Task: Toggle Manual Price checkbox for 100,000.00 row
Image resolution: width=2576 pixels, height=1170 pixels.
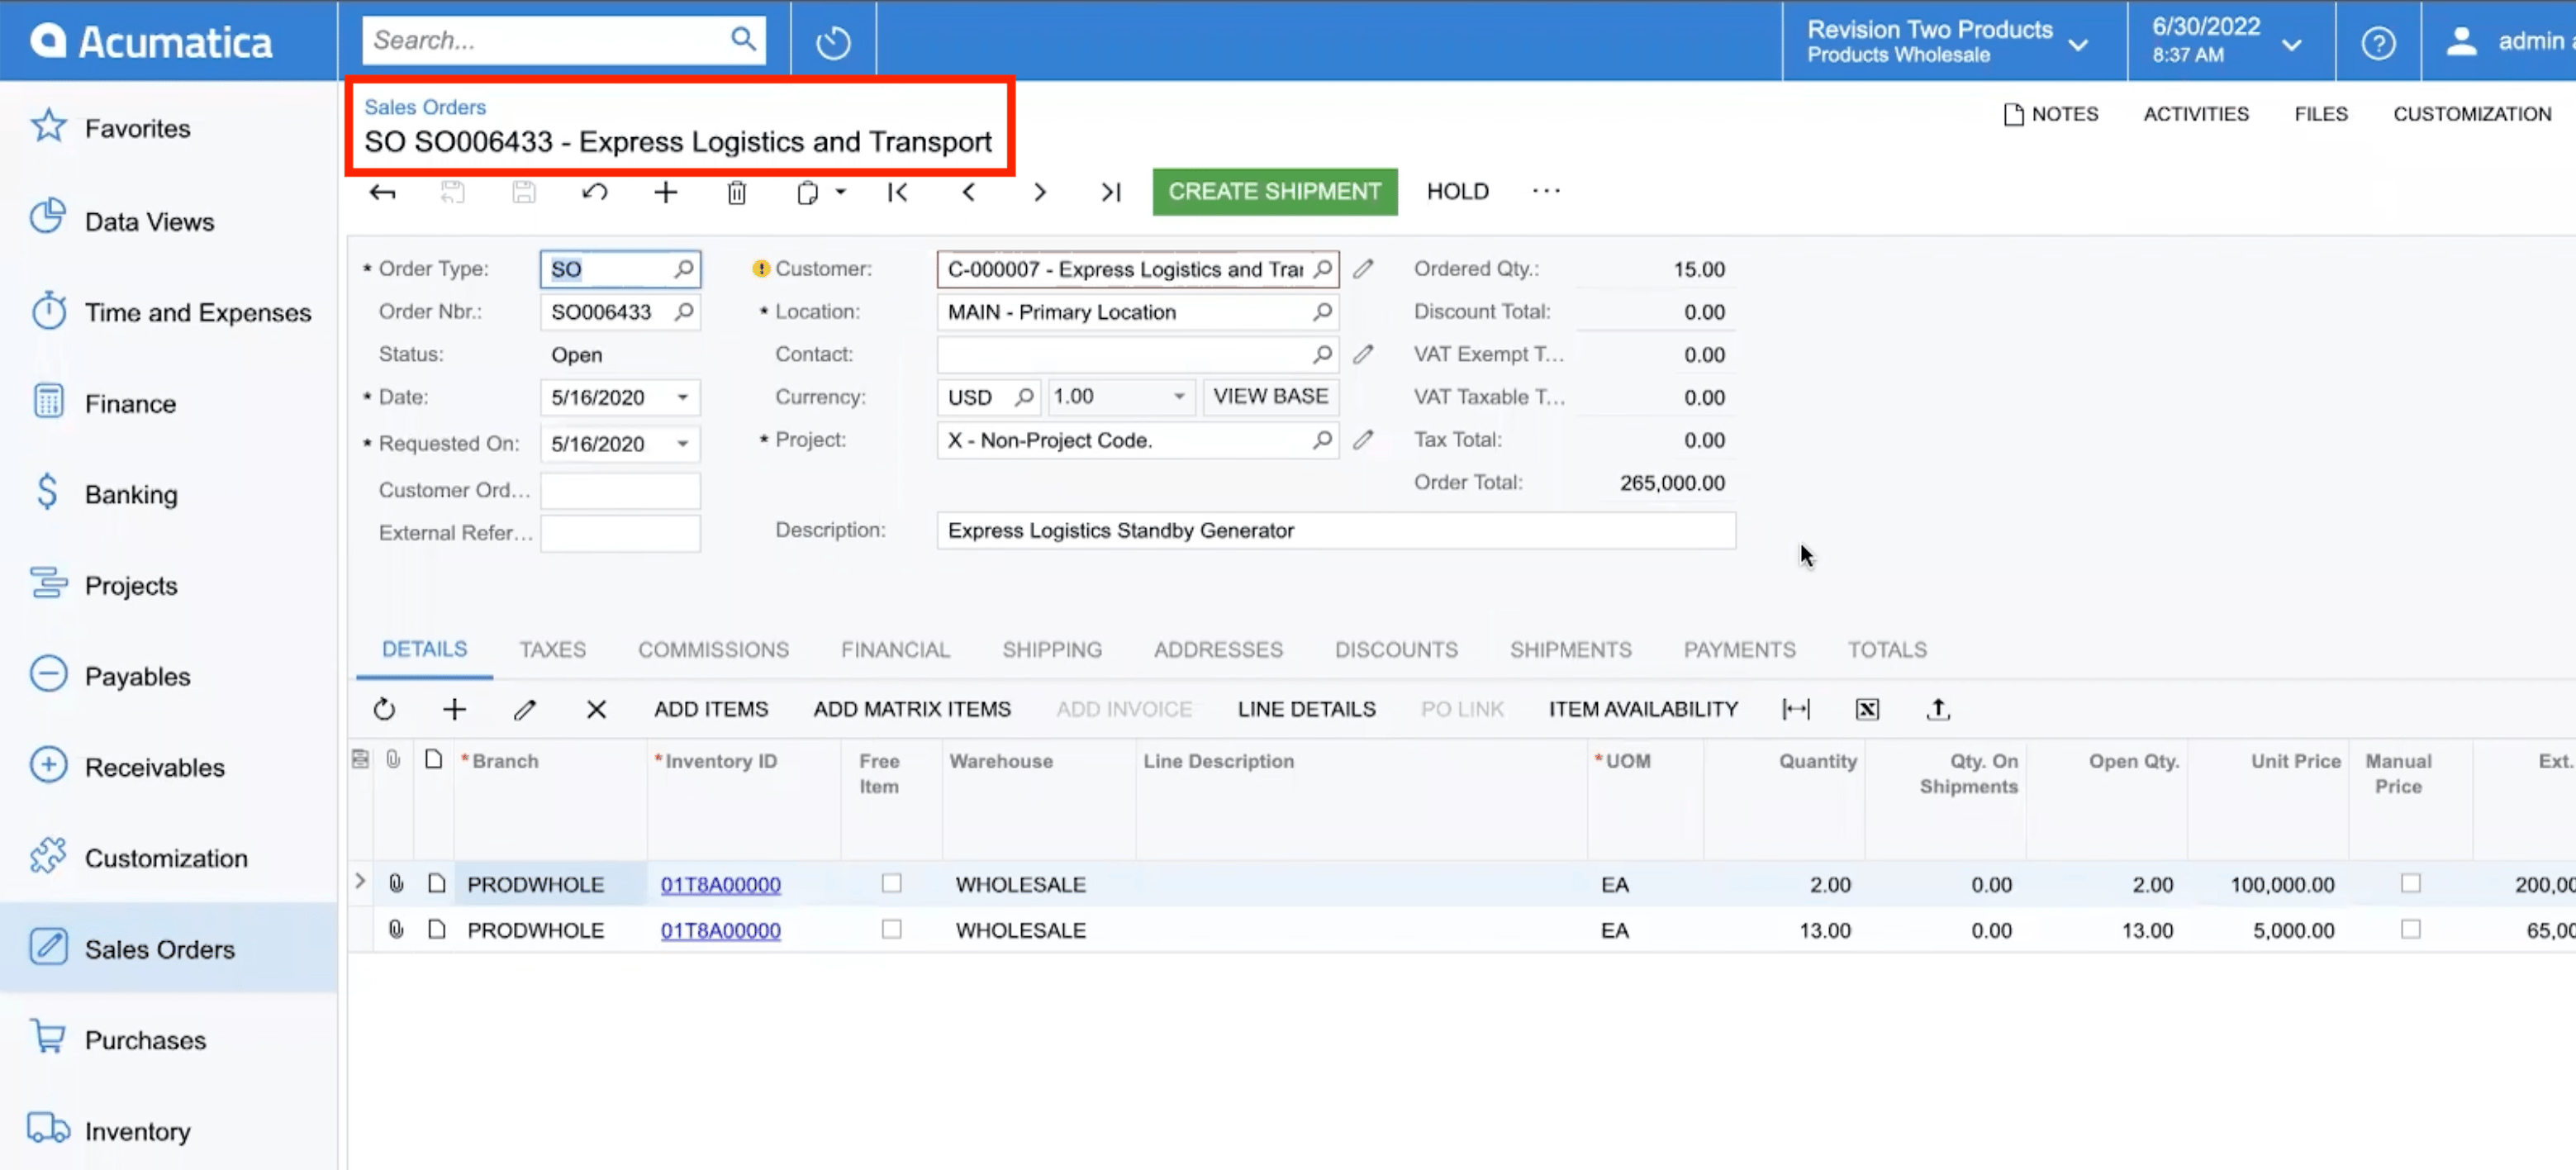Action: click(x=2410, y=883)
